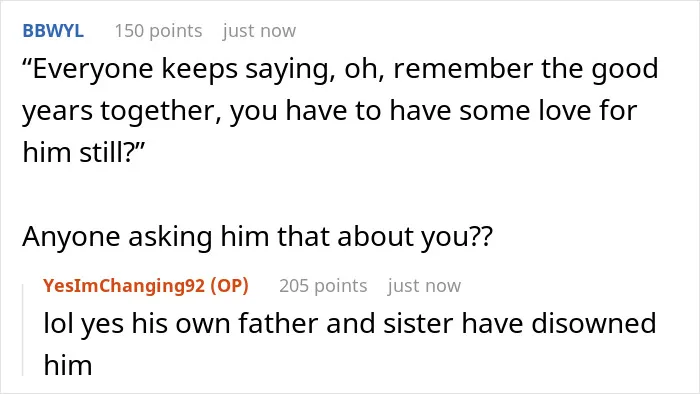The height and width of the screenshot is (394, 700).
Task: Click the 150 points score label
Action: (x=158, y=31)
